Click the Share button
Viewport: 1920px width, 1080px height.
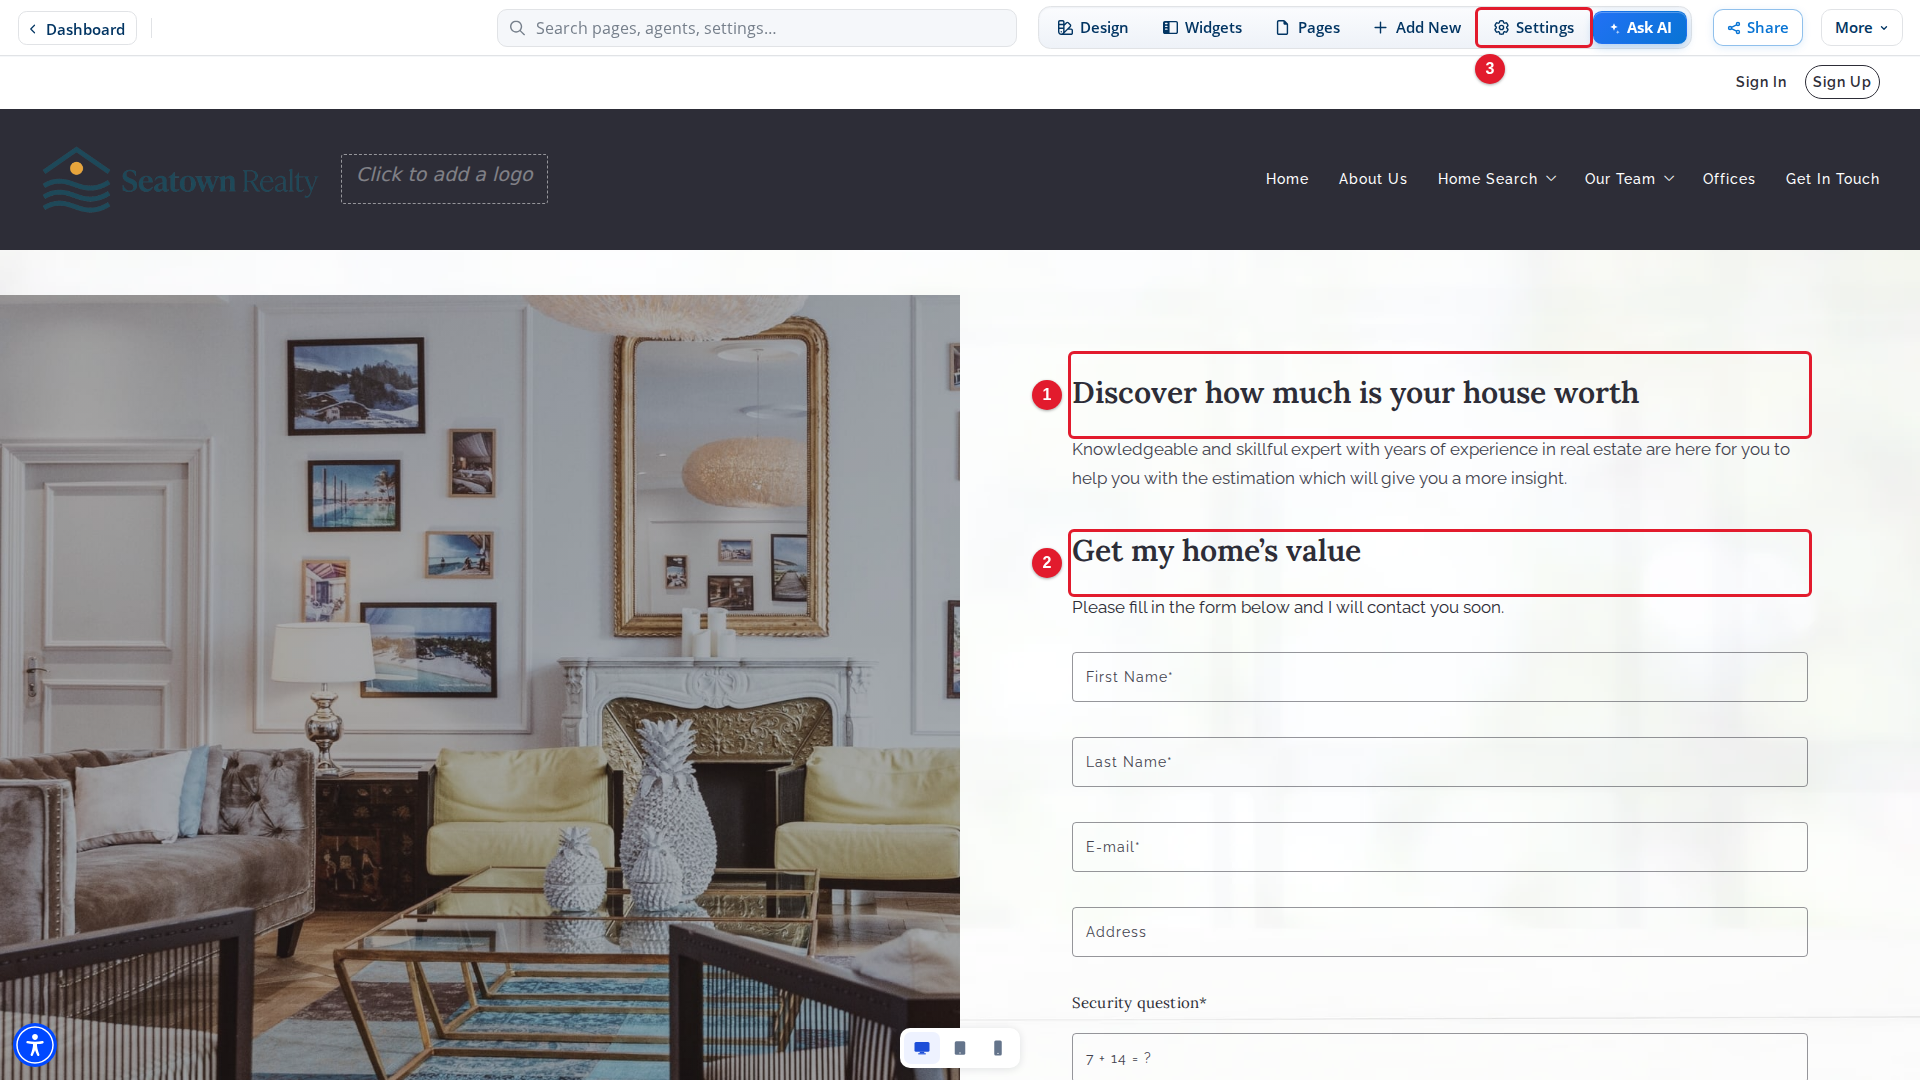(x=1757, y=28)
